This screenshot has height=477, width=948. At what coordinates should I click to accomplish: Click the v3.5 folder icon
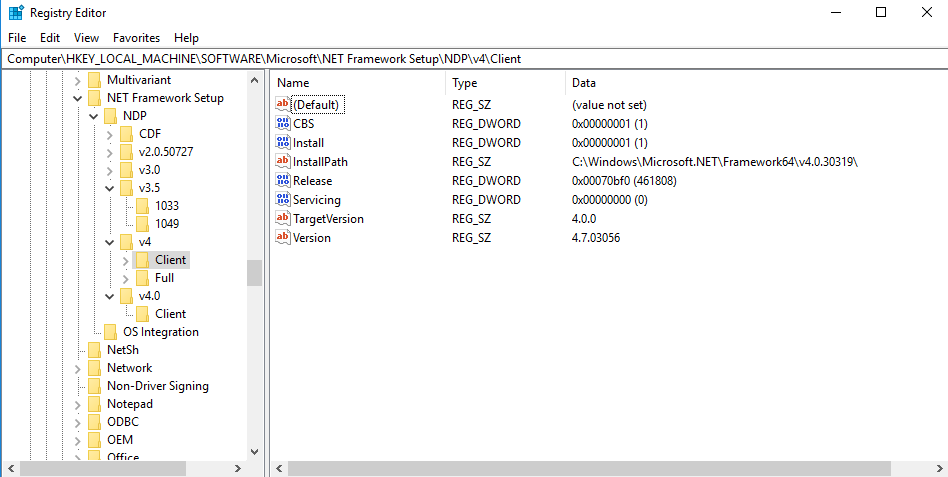click(x=126, y=187)
